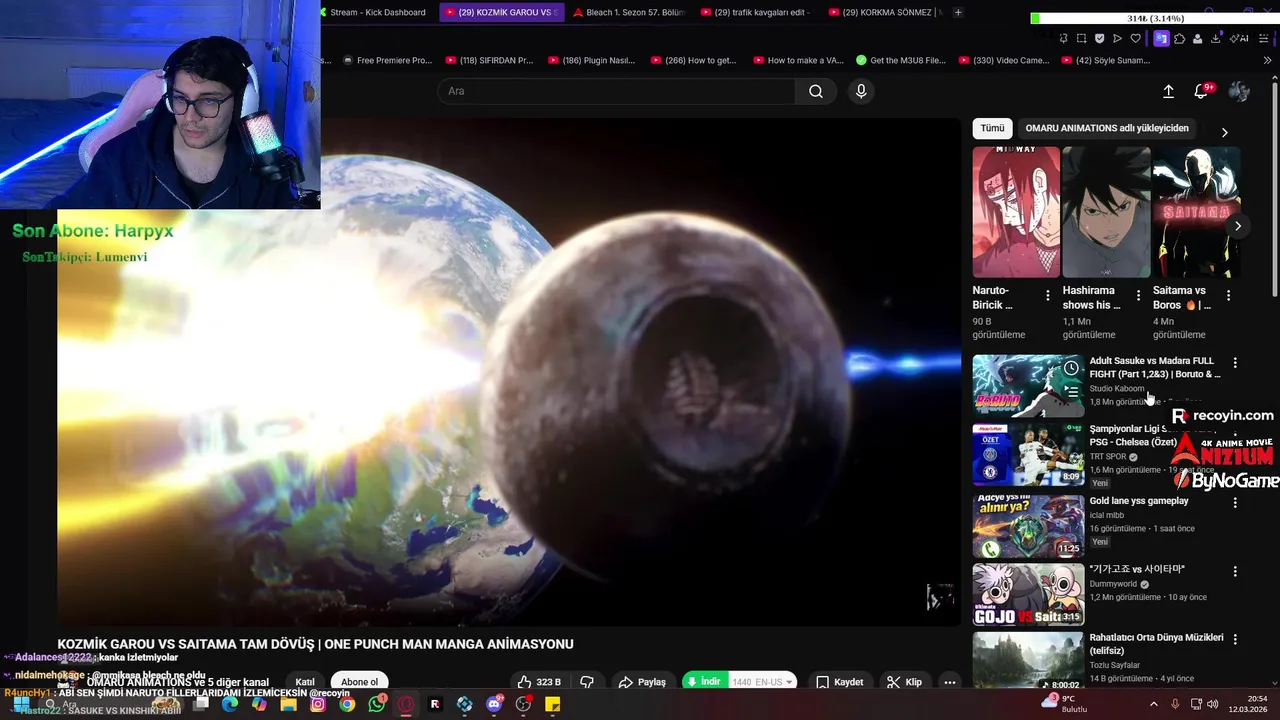
Task: Open WhatsApp from the taskbar
Action: 376,704
